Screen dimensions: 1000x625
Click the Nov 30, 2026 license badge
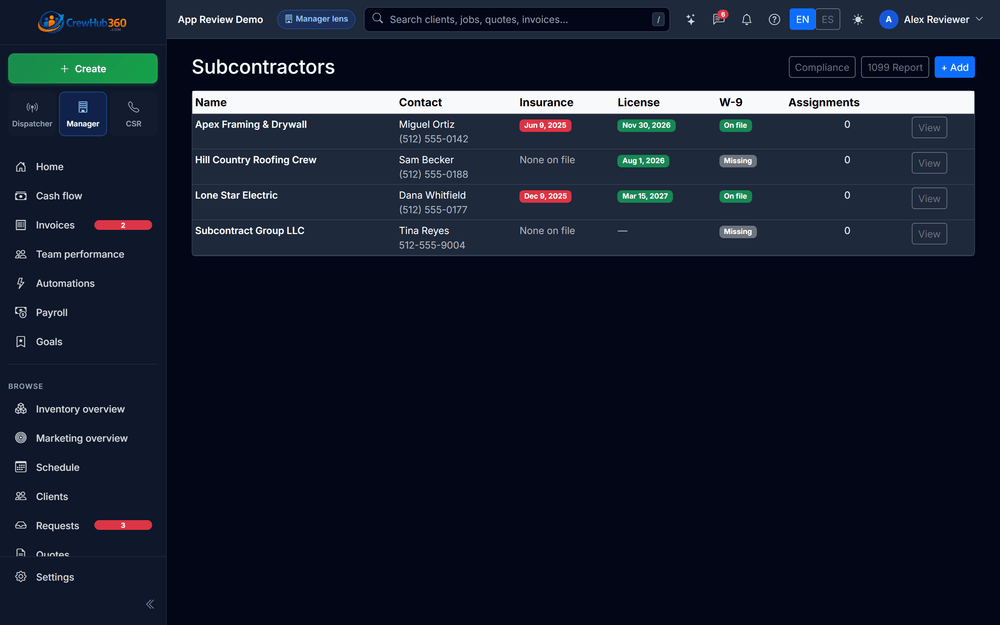tap(646, 126)
